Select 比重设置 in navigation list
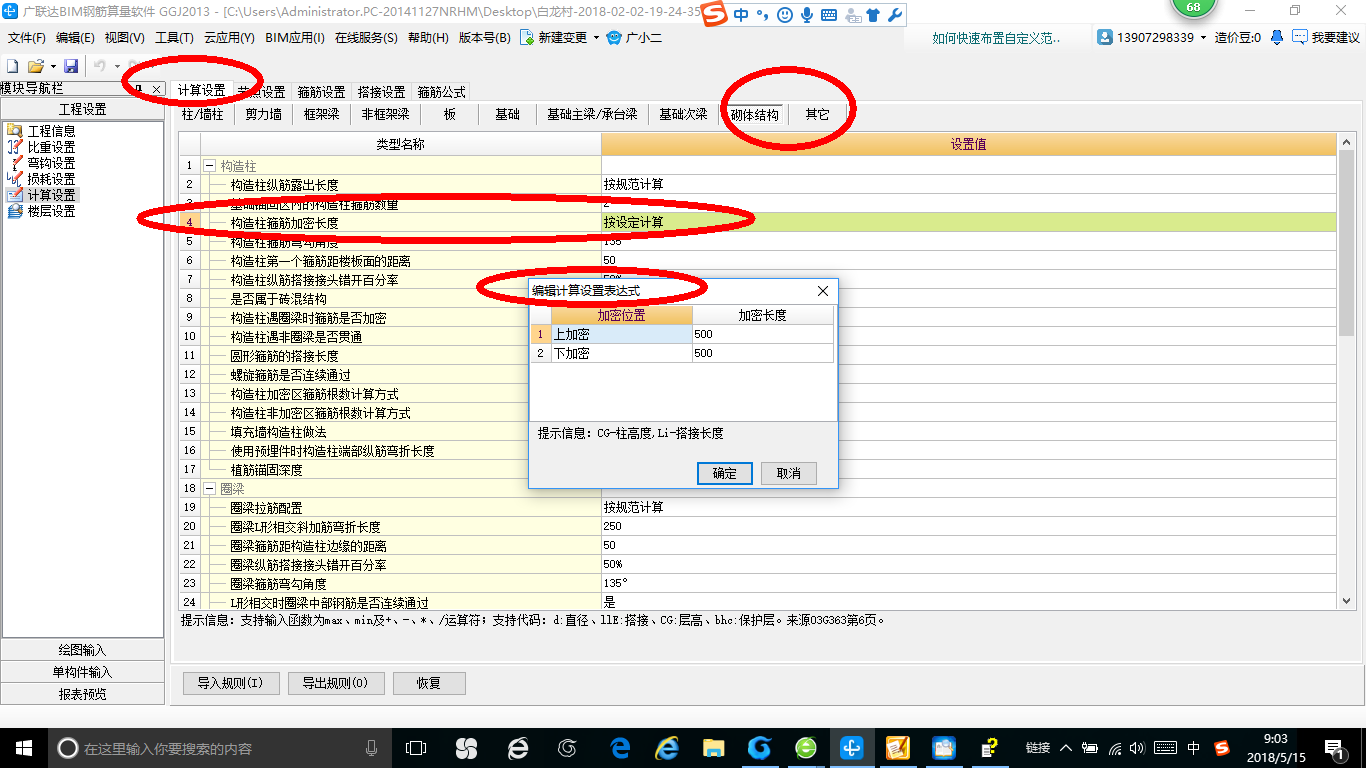This screenshot has height=768, width=1366. [x=51, y=147]
